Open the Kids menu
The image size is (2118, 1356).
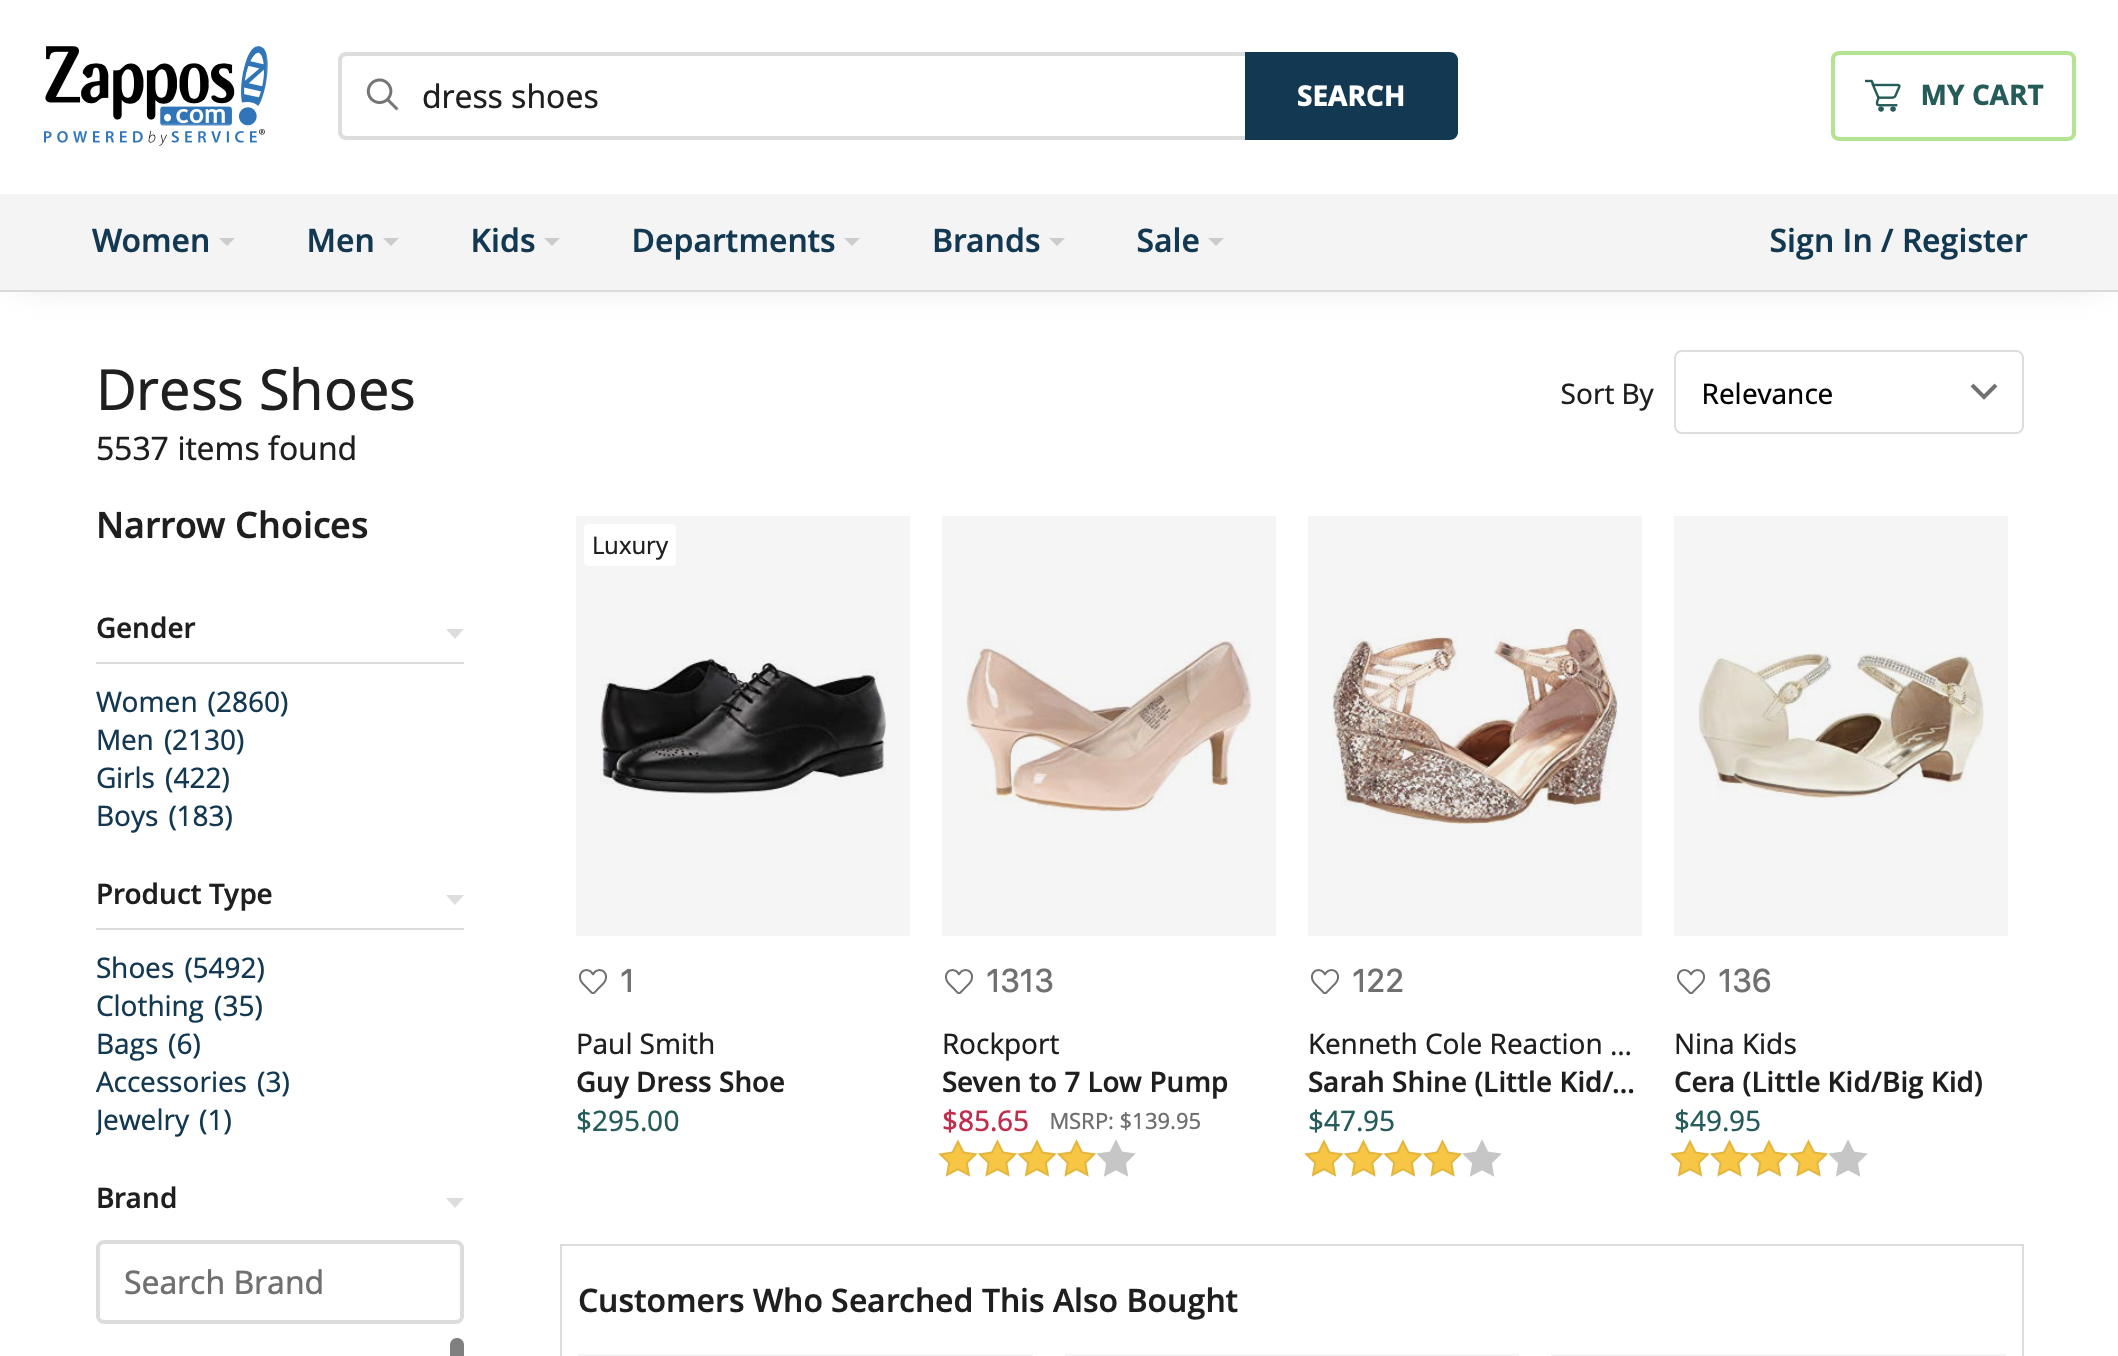click(x=515, y=241)
